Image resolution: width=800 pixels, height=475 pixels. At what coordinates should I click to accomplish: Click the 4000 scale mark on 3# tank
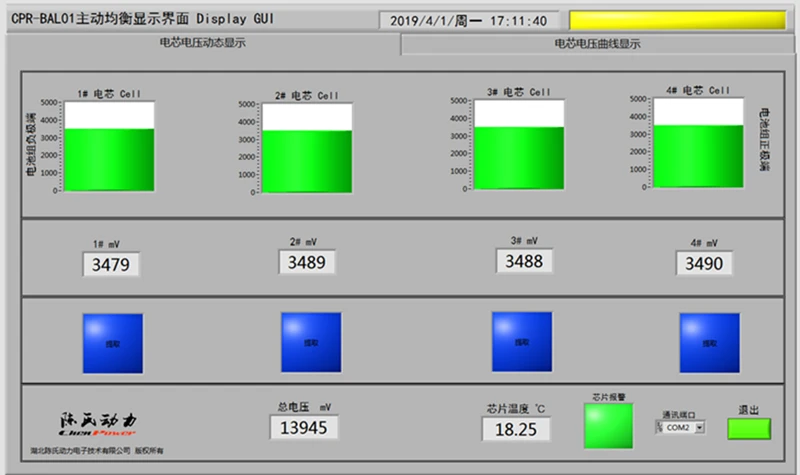[x=459, y=118]
